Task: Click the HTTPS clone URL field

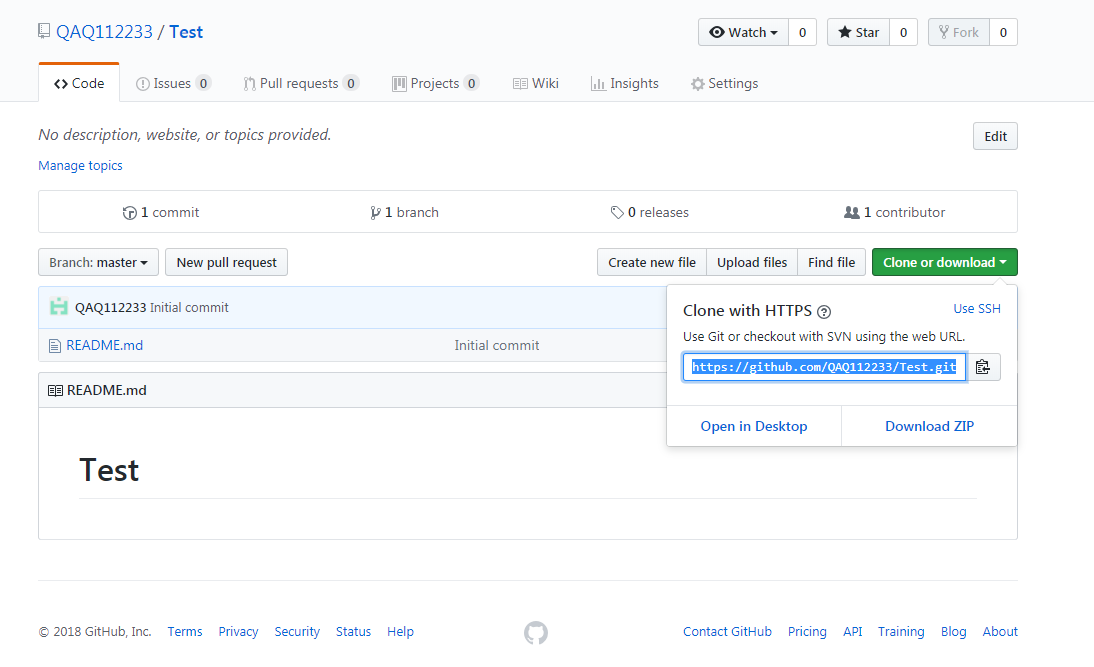Action: tap(824, 367)
